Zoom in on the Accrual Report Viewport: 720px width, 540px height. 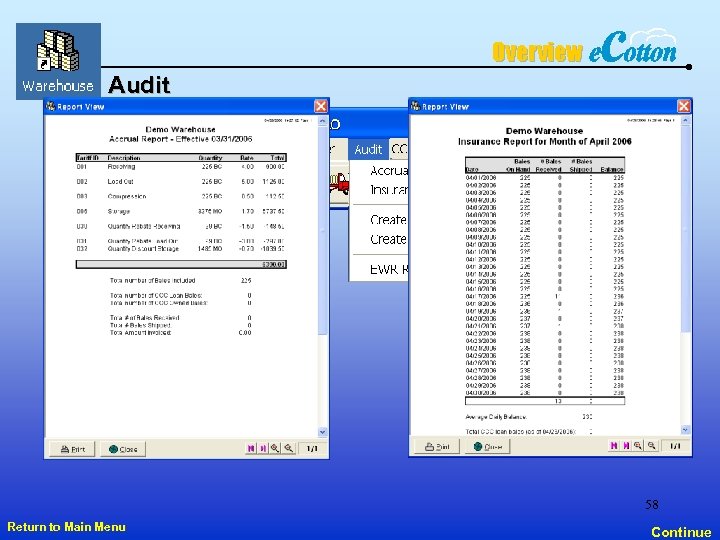[x=275, y=448]
